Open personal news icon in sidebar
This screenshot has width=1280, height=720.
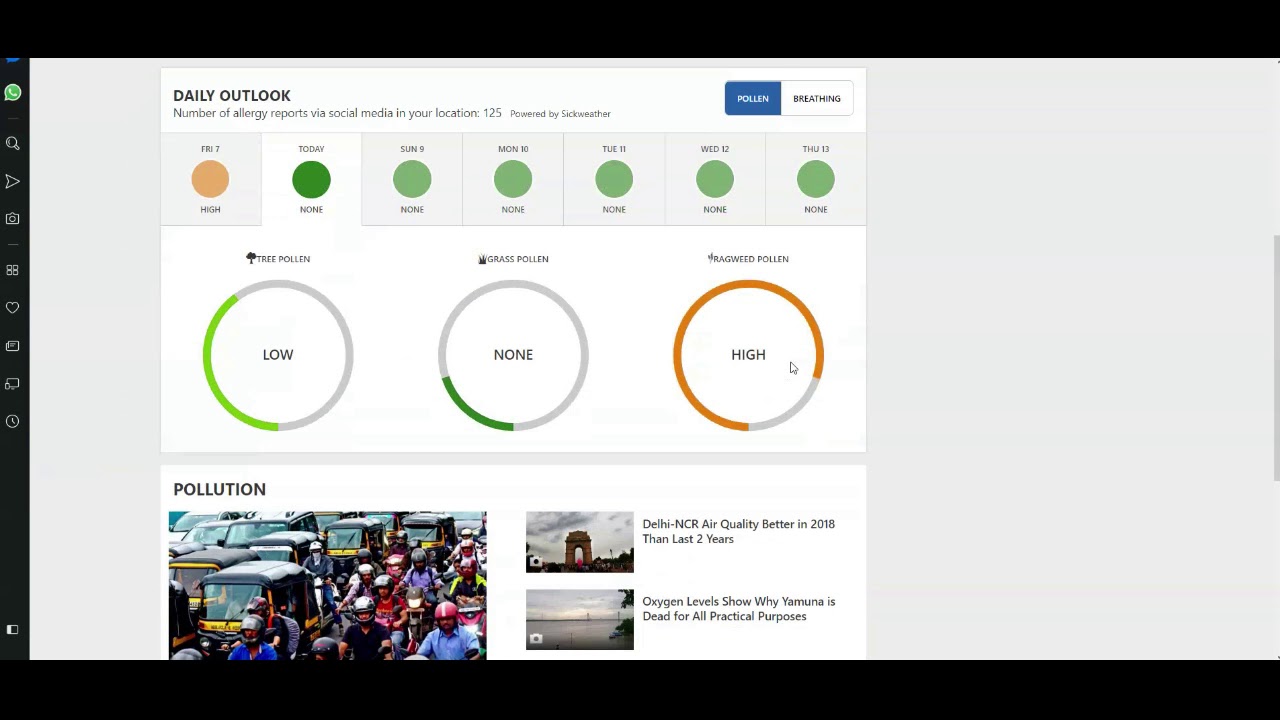click(13, 346)
